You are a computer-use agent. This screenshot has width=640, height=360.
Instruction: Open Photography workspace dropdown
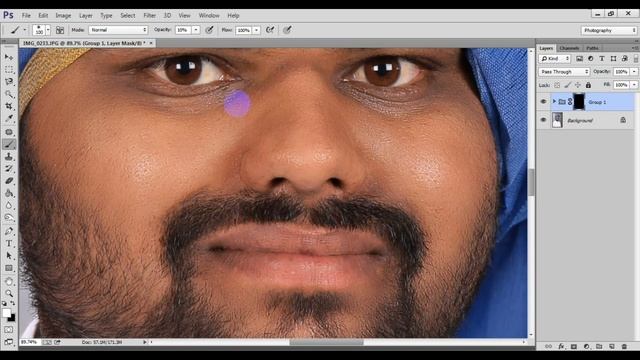[x=609, y=30]
